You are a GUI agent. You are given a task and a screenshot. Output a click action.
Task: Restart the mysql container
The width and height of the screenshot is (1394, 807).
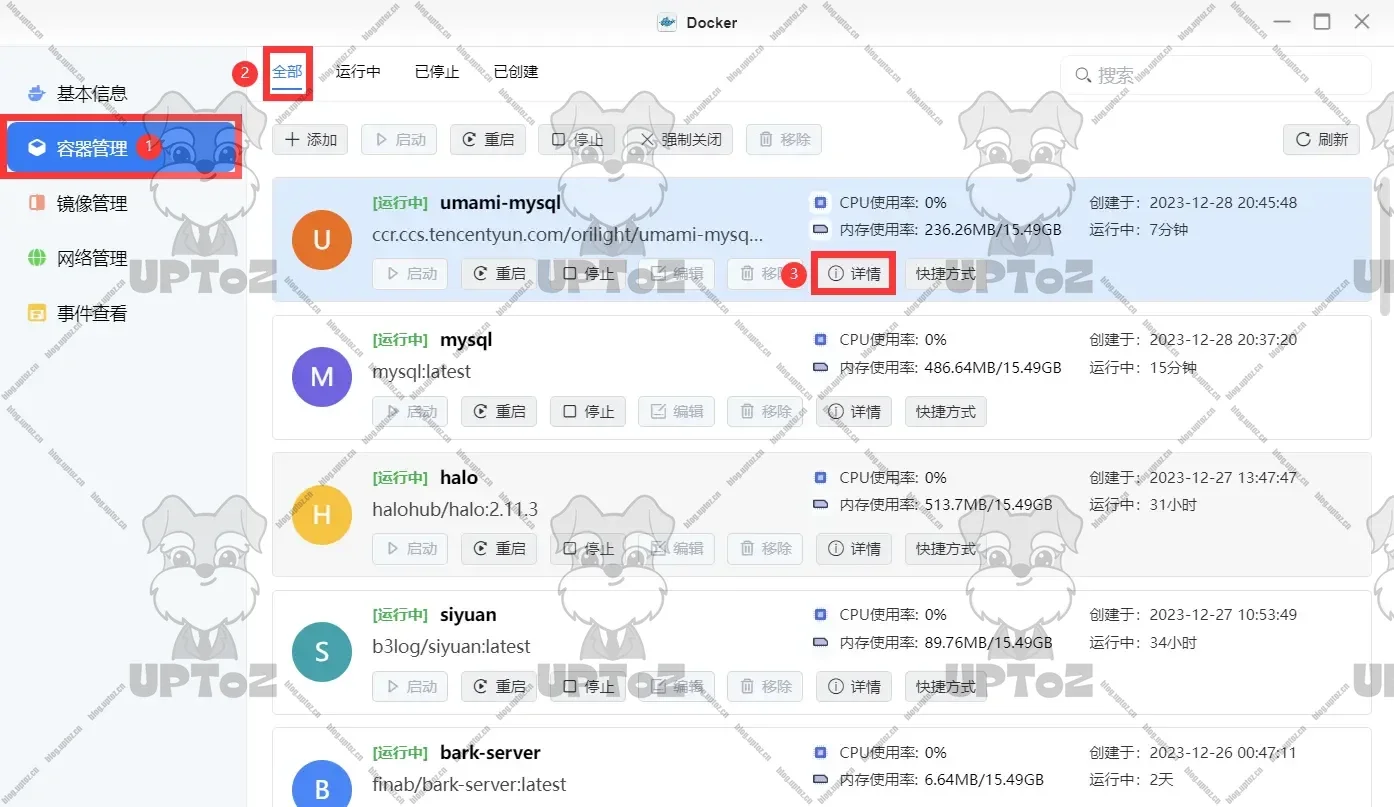[499, 411]
